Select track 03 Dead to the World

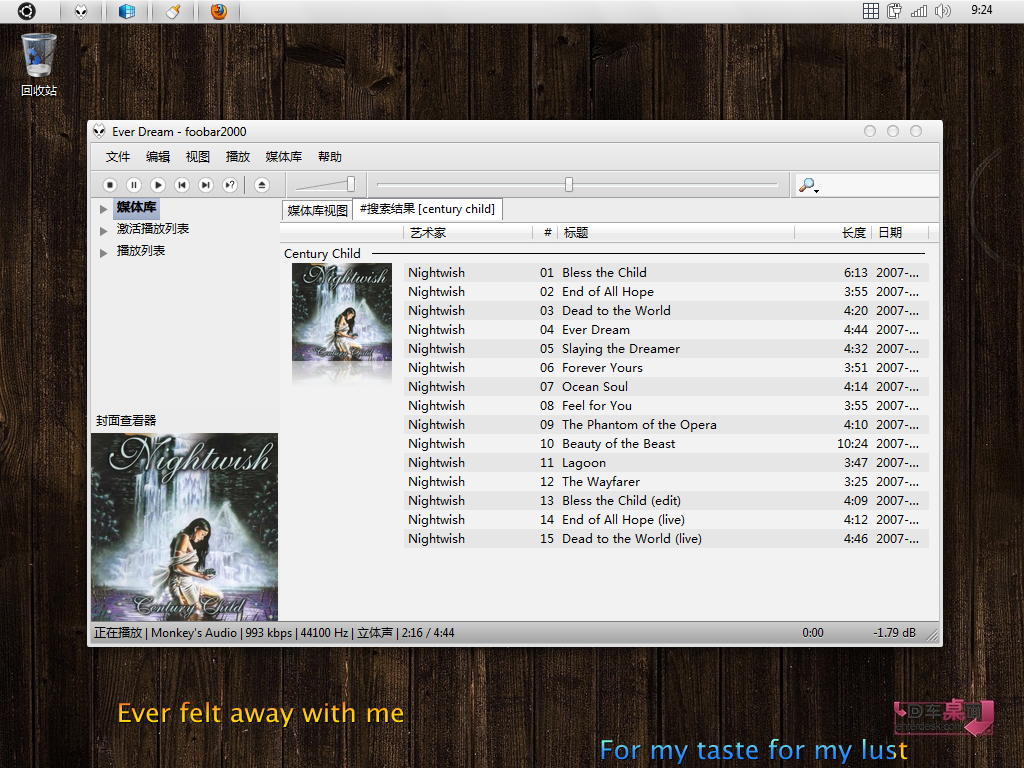[x=666, y=310]
